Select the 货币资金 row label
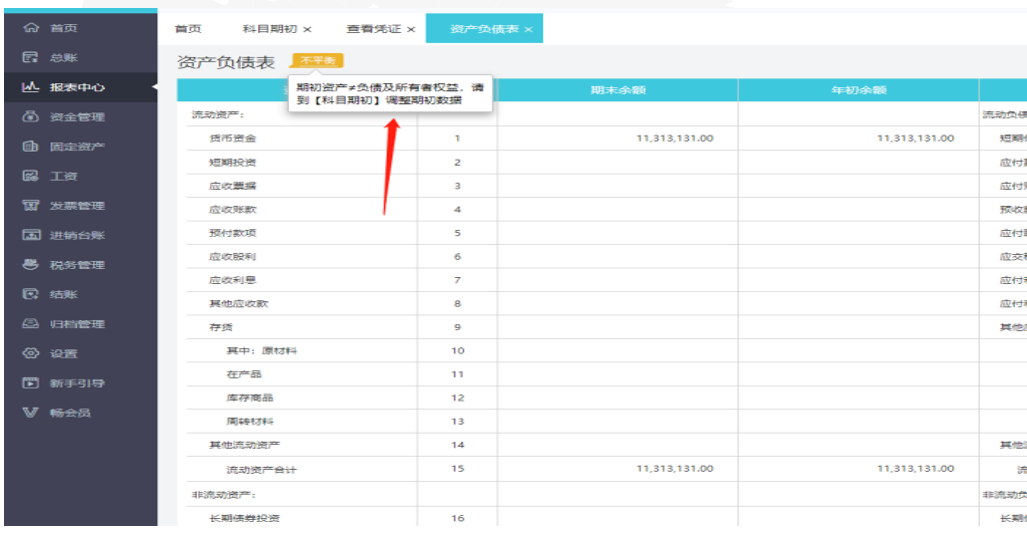The width and height of the screenshot is (1027, 540). pyautogui.click(x=233, y=138)
